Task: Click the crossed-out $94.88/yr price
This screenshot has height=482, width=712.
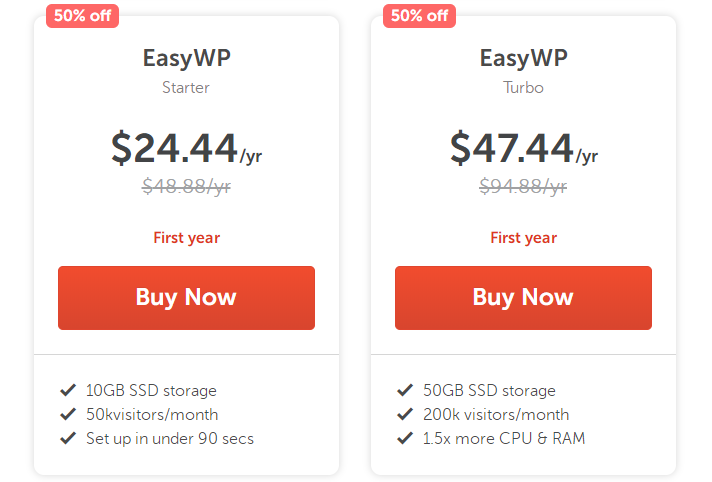Action: 523,186
